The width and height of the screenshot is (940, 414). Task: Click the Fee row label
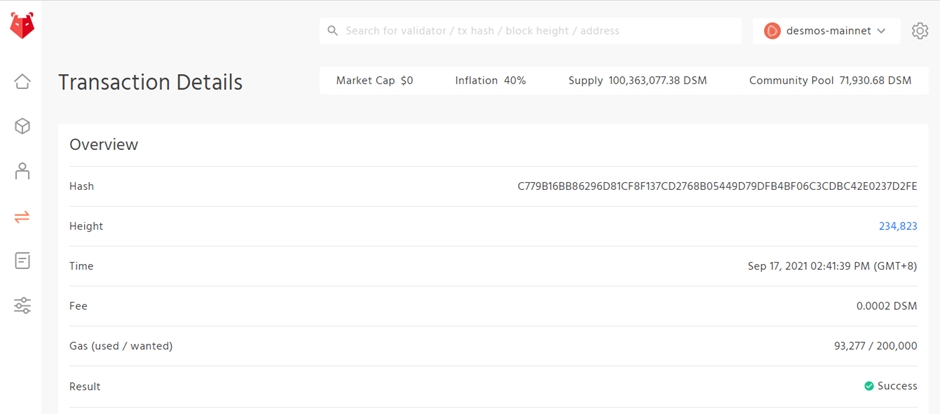[79, 306]
